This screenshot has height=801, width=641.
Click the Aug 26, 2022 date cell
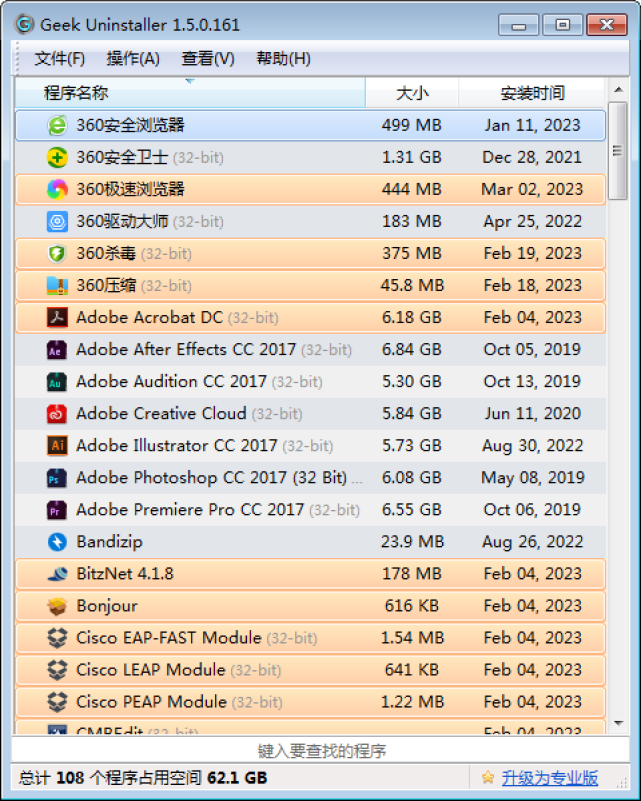click(533, 542)
